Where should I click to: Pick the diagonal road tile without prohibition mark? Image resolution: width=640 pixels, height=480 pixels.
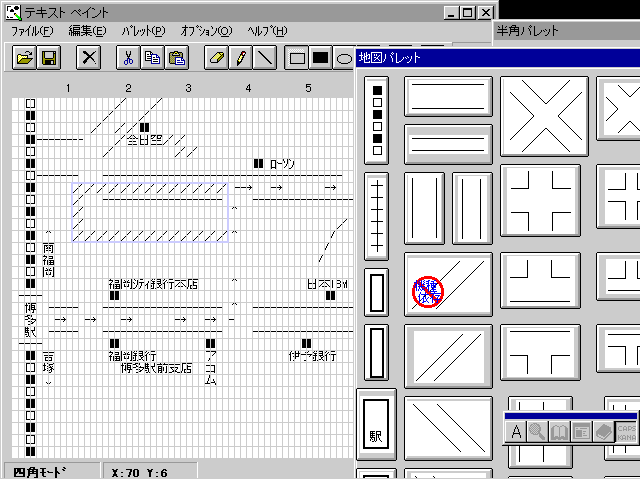pyautogui.click(x=448, y=356)
